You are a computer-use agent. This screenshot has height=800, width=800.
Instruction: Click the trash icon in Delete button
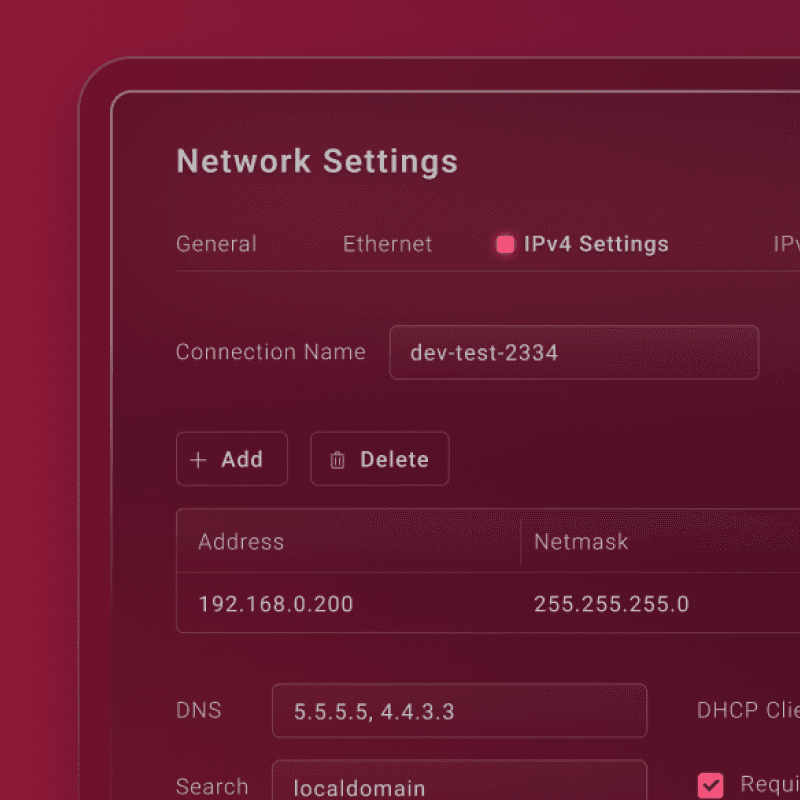click(337, 460)
